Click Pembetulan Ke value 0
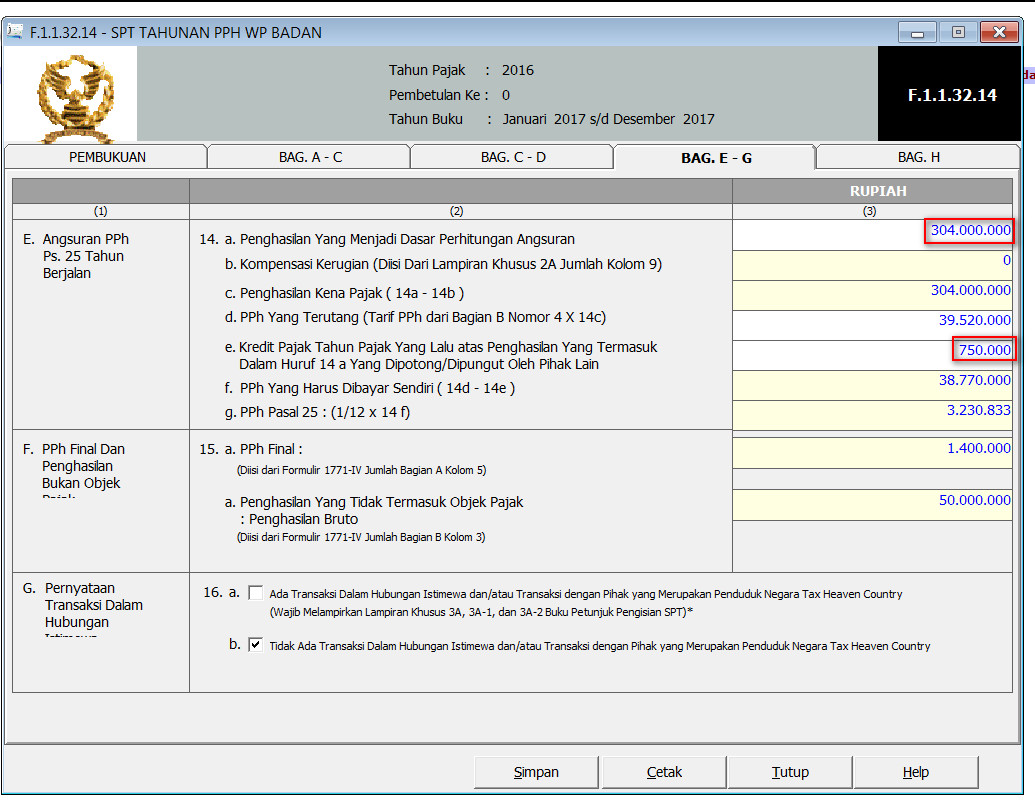The image size is (1035, 800). (x=506, y=95)
